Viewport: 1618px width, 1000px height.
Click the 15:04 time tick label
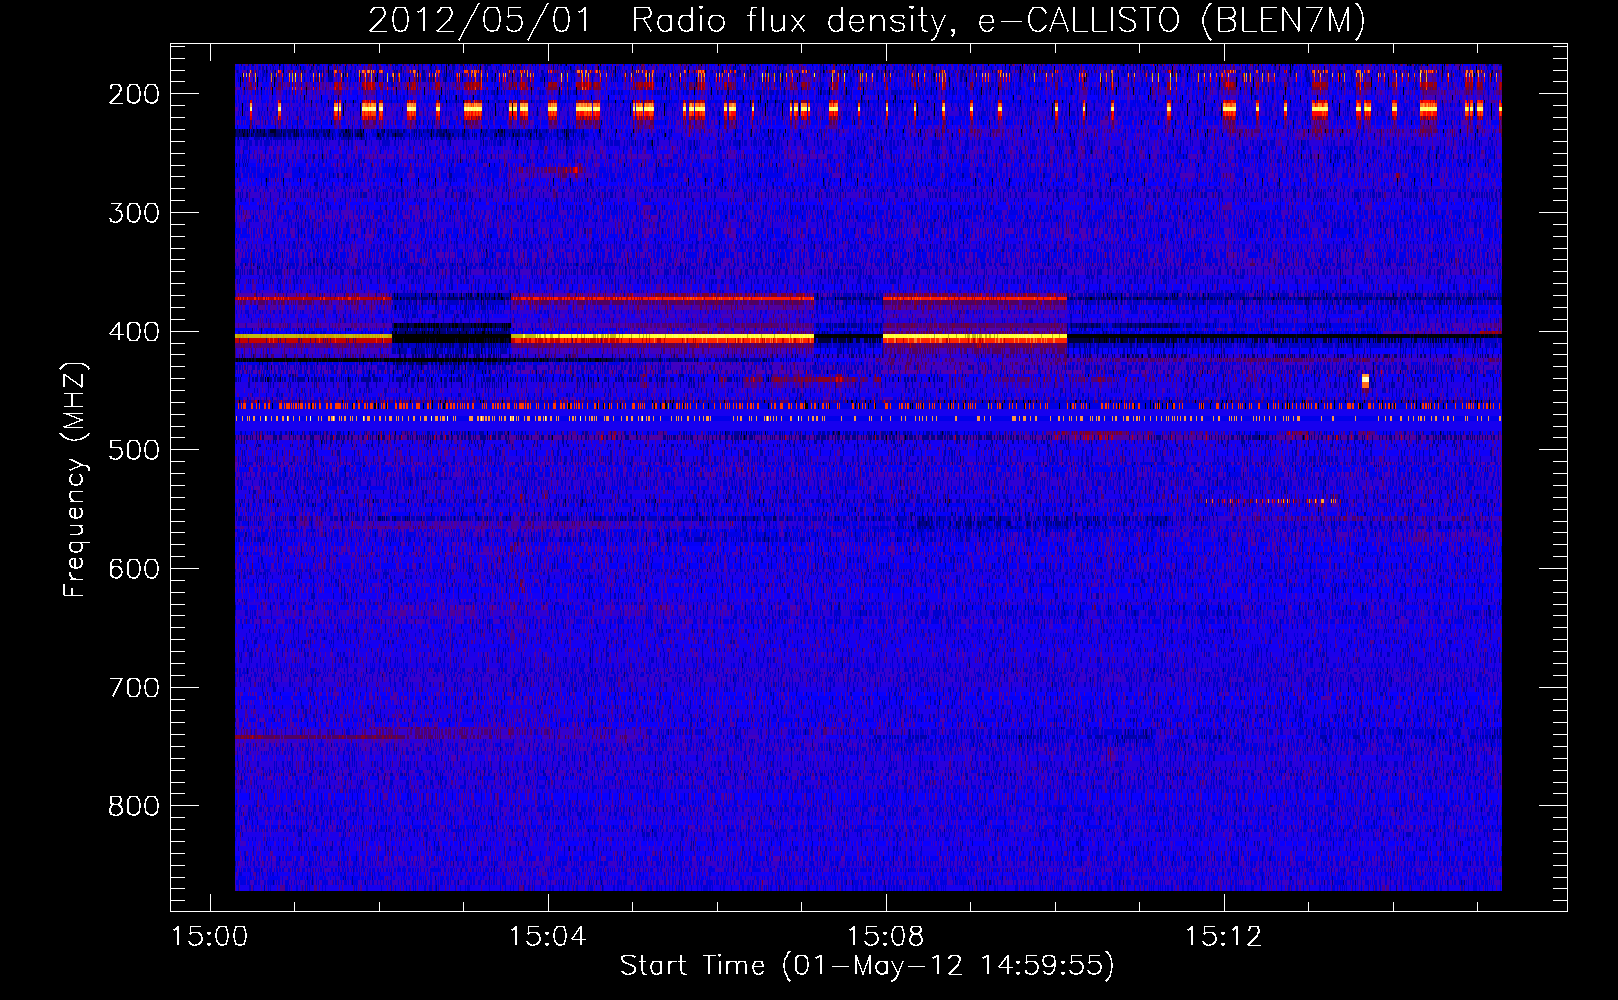pos(547,937)
